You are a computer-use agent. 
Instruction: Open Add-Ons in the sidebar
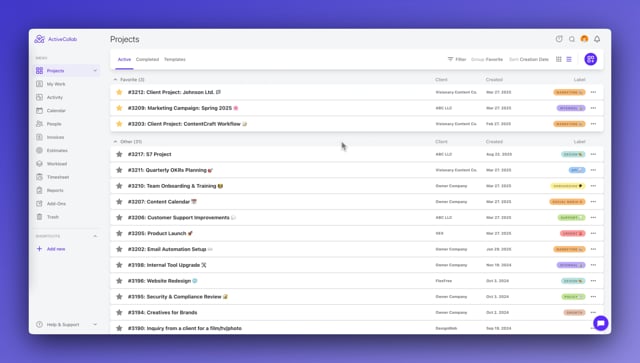click(56, 203)
